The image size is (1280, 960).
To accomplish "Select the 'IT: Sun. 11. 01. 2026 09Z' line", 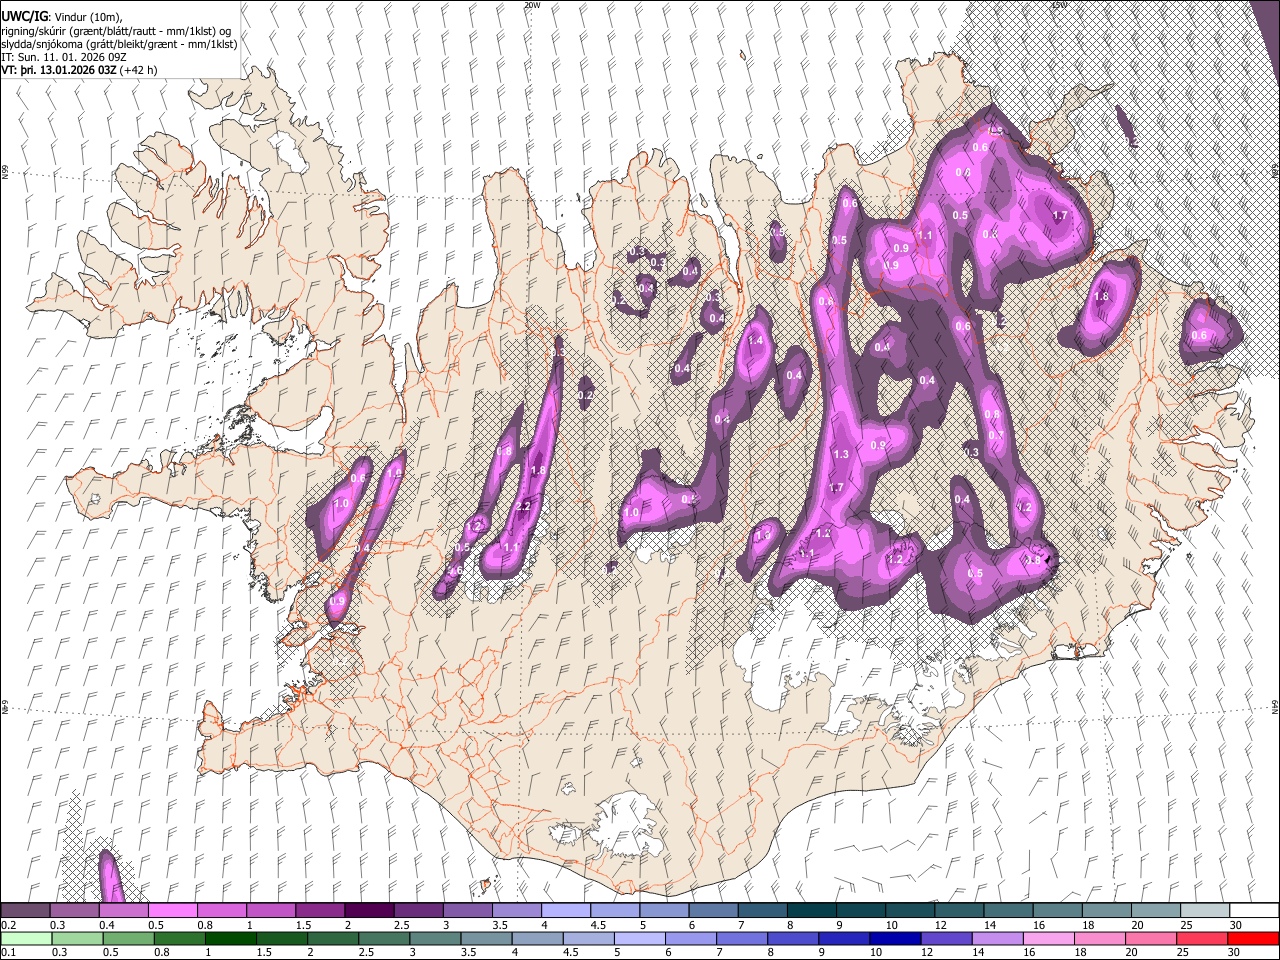I will coord(63,57).
